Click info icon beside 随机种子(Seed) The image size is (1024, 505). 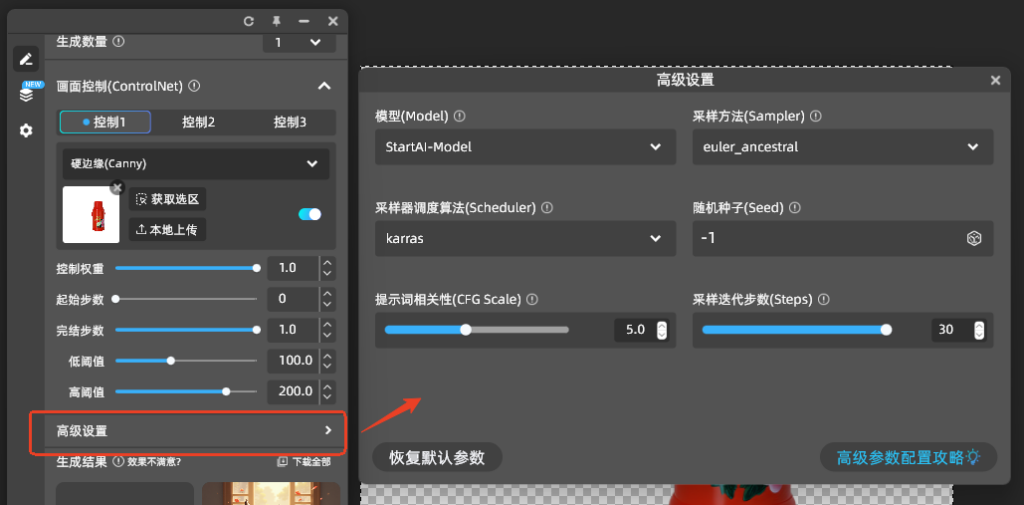(795, 208)
